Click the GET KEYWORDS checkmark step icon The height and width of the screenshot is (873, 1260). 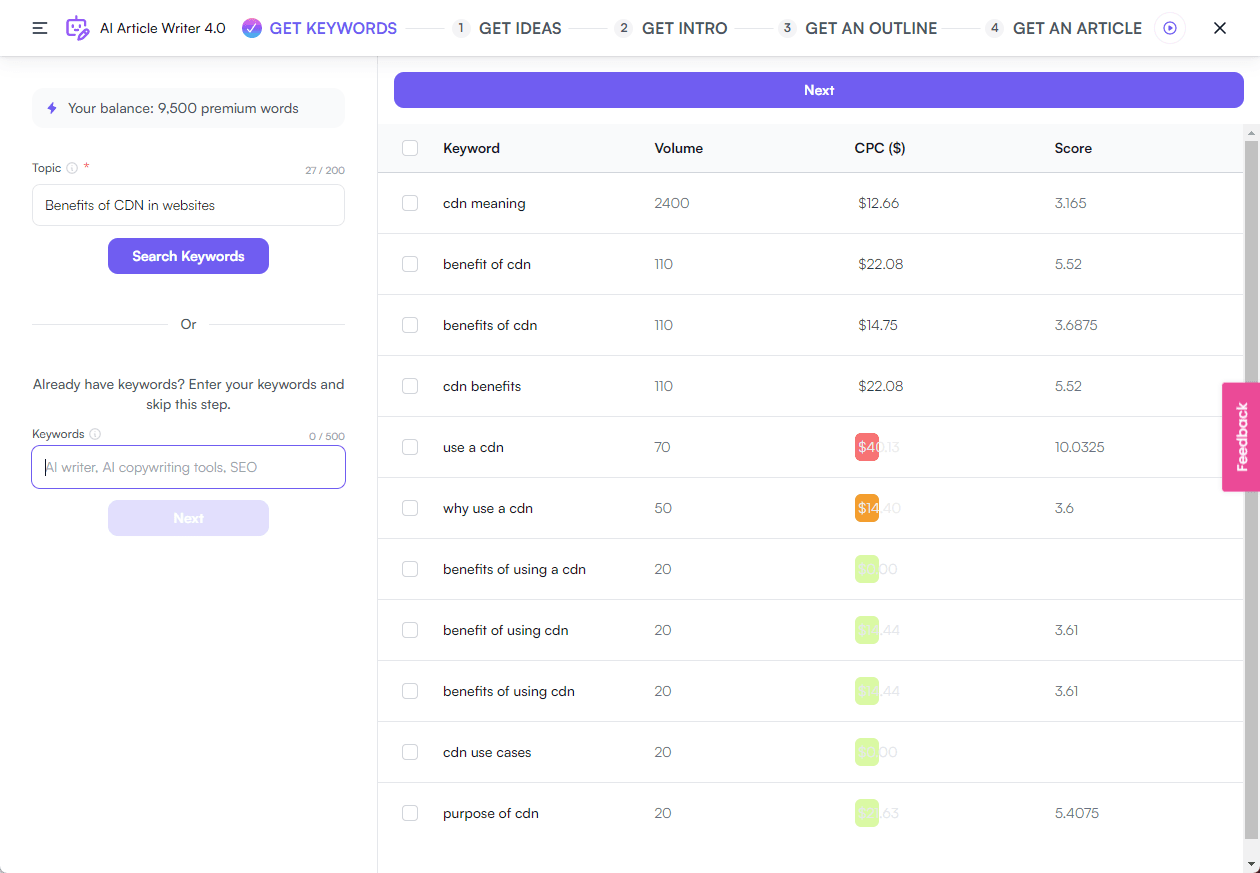pos(252,28)
